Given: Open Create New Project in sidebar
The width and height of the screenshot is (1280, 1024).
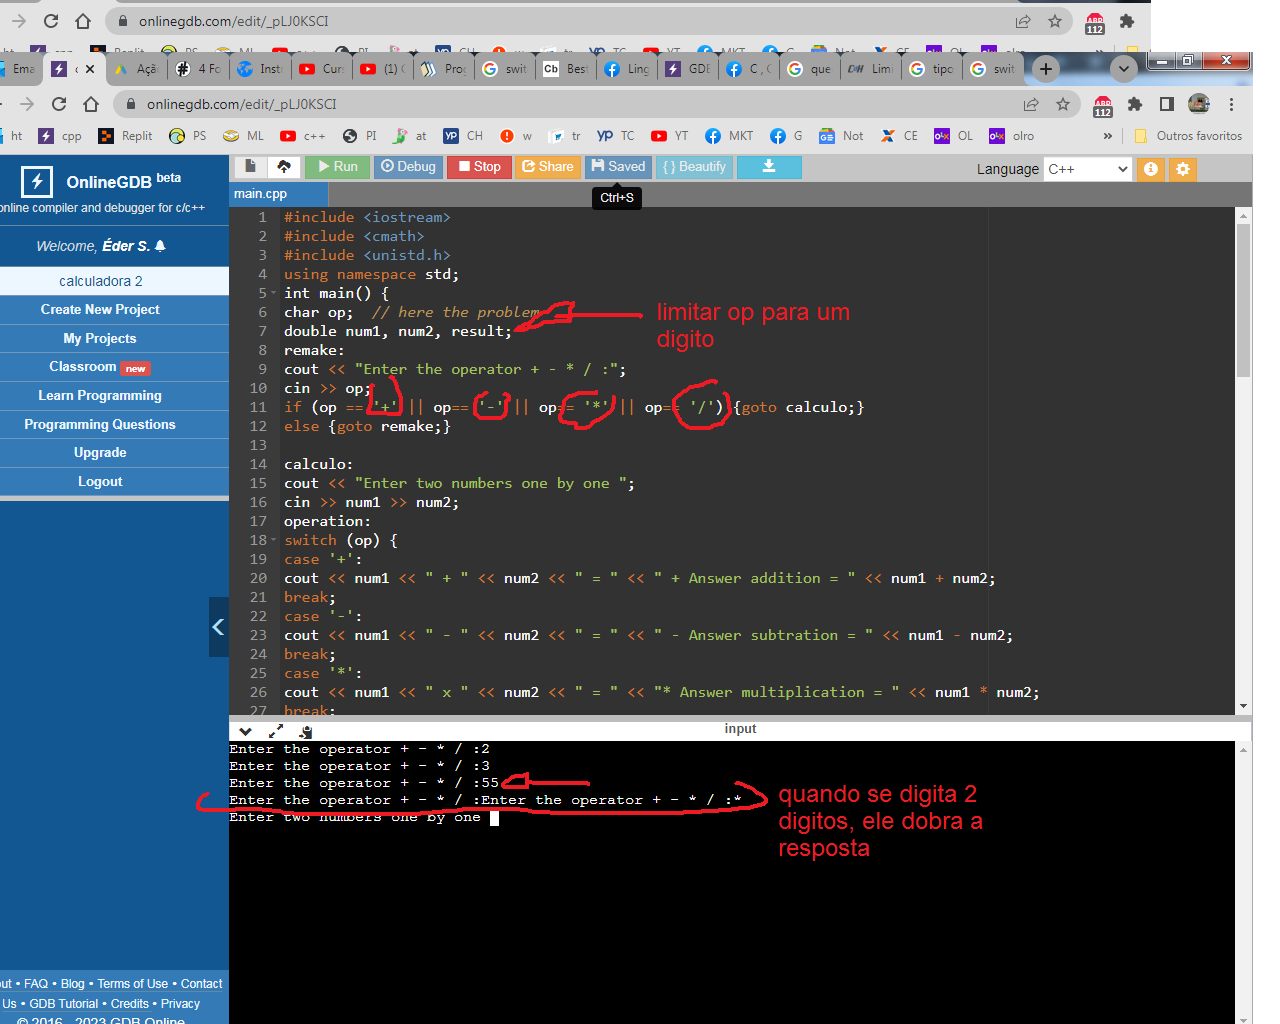Looking at the screenshot, I should (x=100, y=310).
